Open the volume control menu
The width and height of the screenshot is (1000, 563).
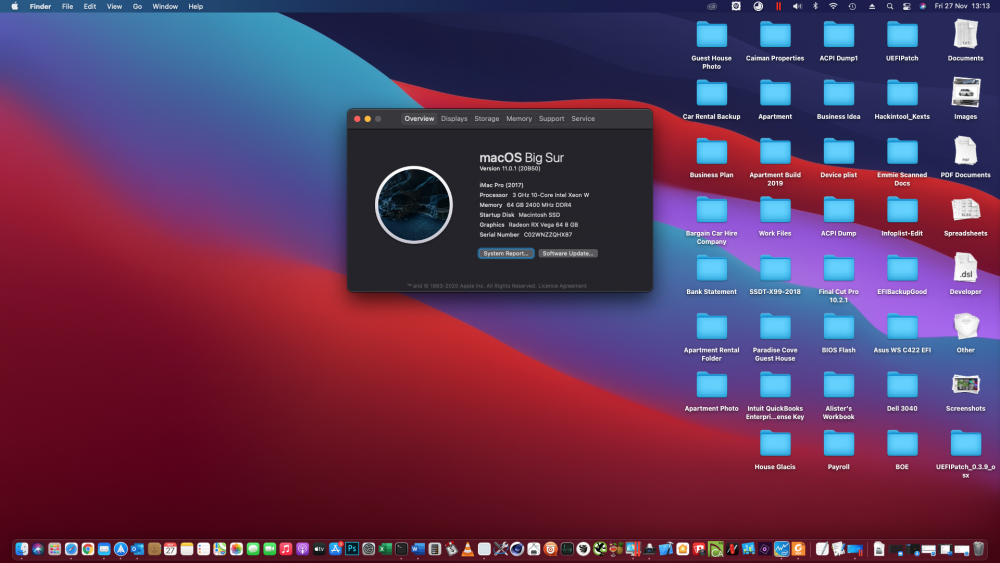pos(797,6)
